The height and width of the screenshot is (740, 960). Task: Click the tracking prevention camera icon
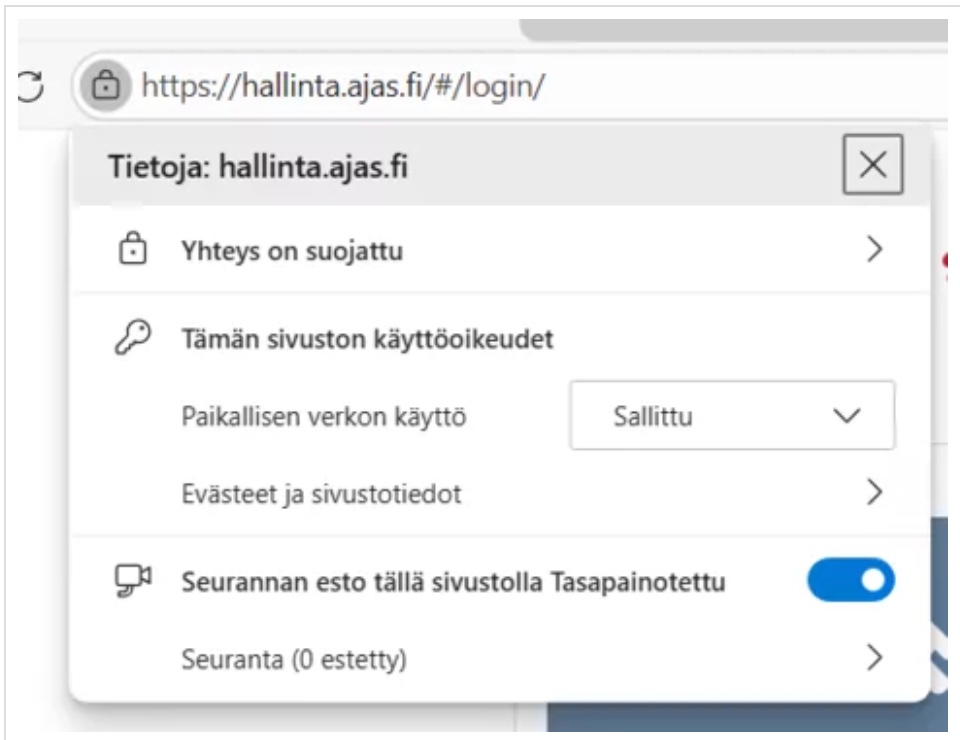tap(133, 581)
